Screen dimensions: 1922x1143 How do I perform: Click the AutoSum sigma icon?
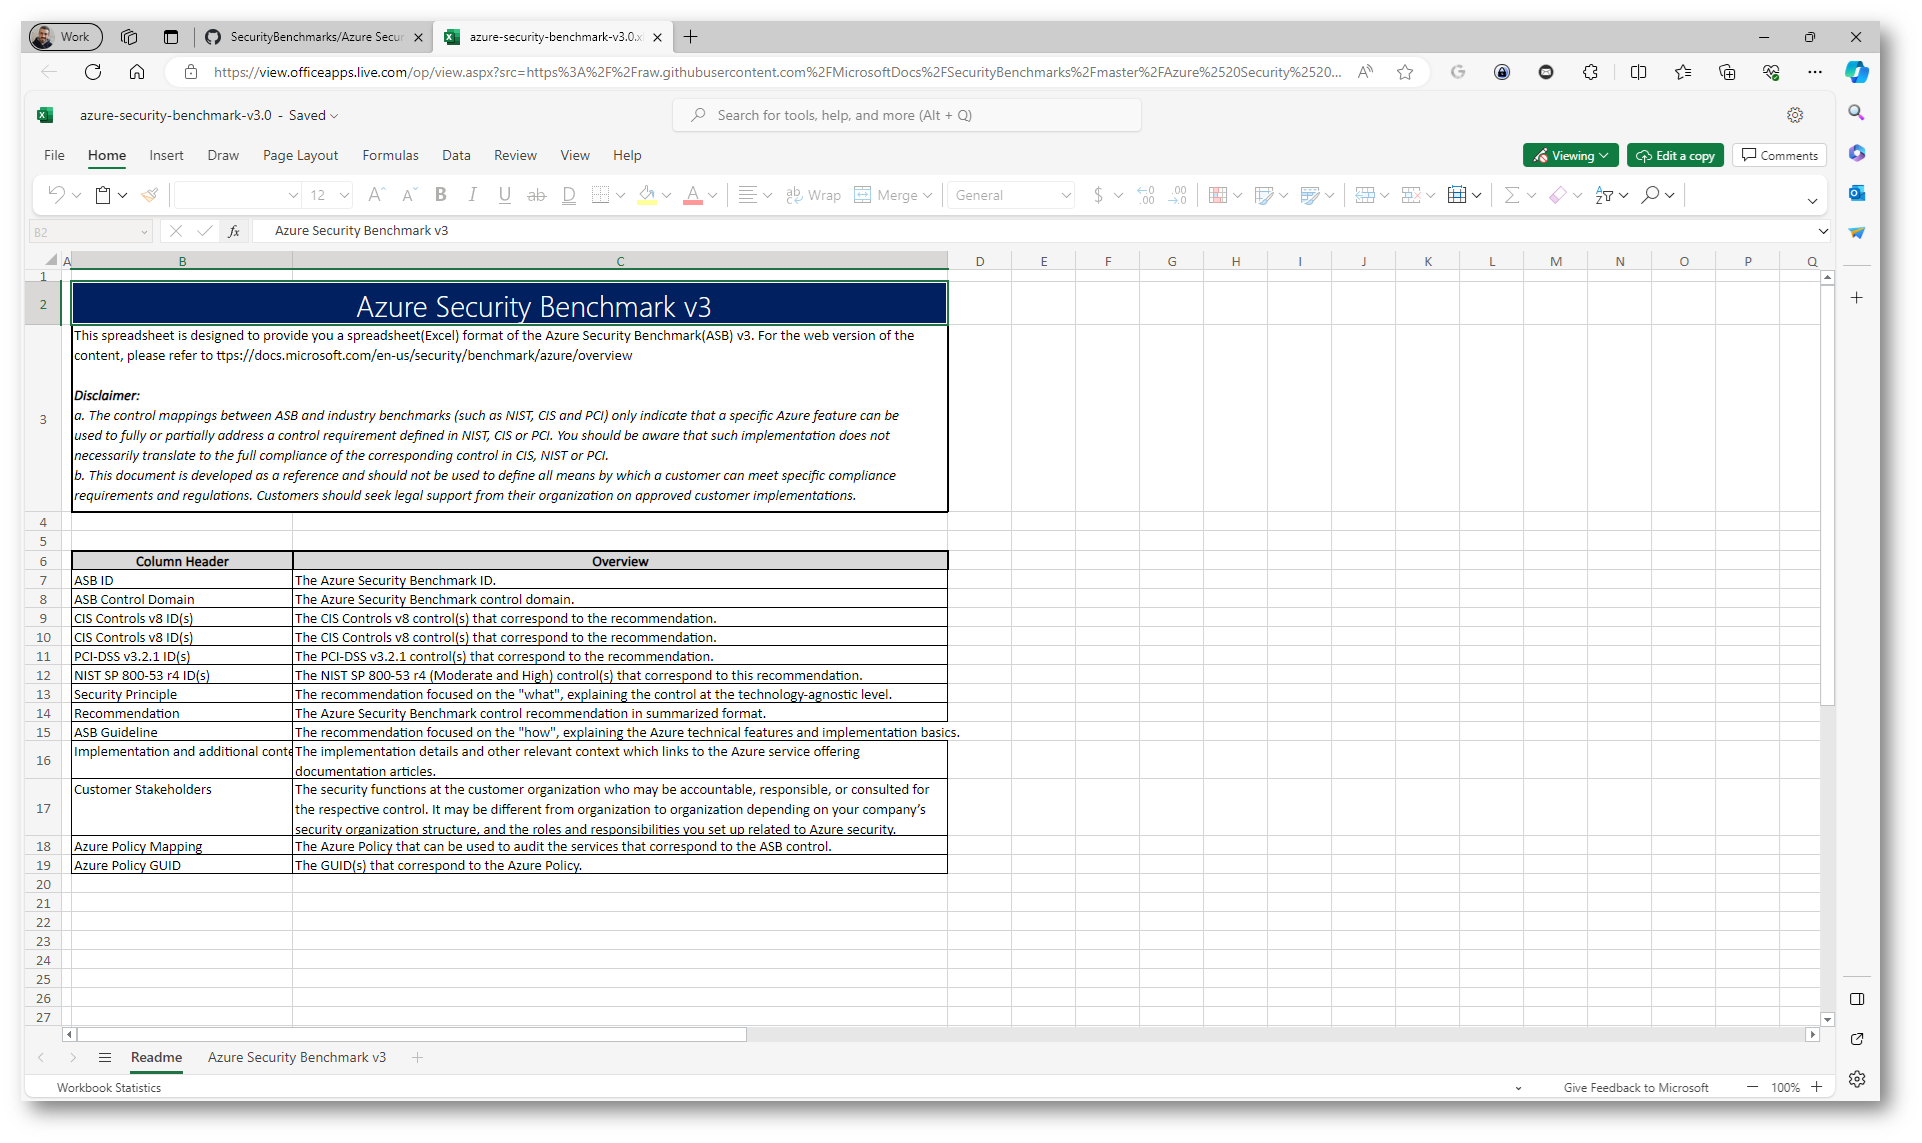(1512, 195)
